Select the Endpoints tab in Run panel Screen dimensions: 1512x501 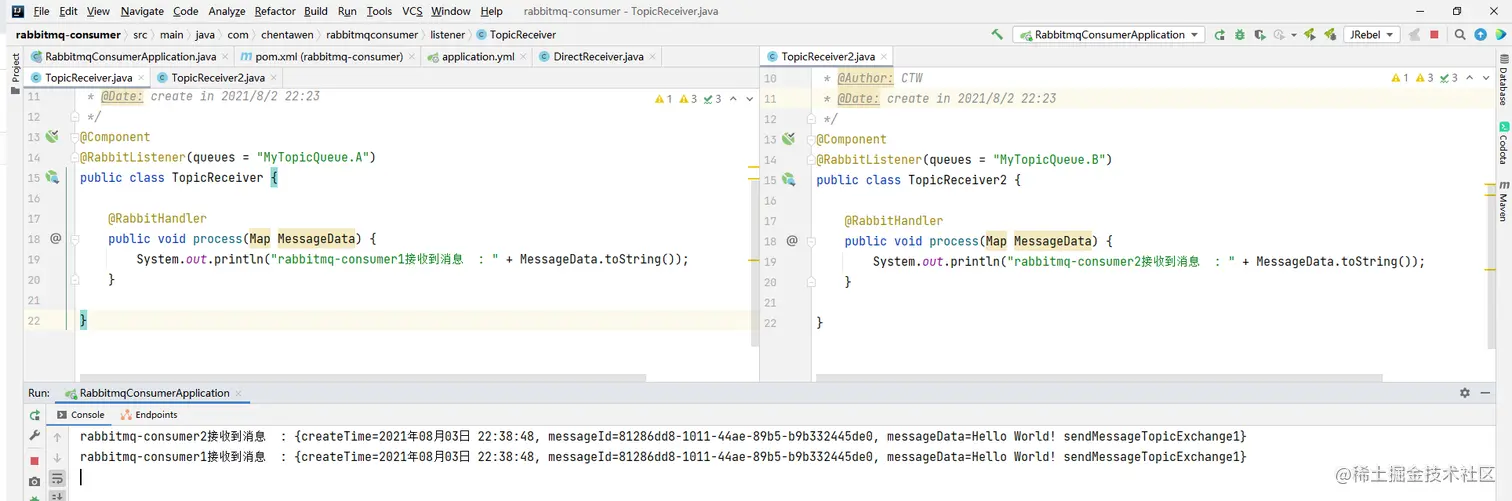(149, 414)
